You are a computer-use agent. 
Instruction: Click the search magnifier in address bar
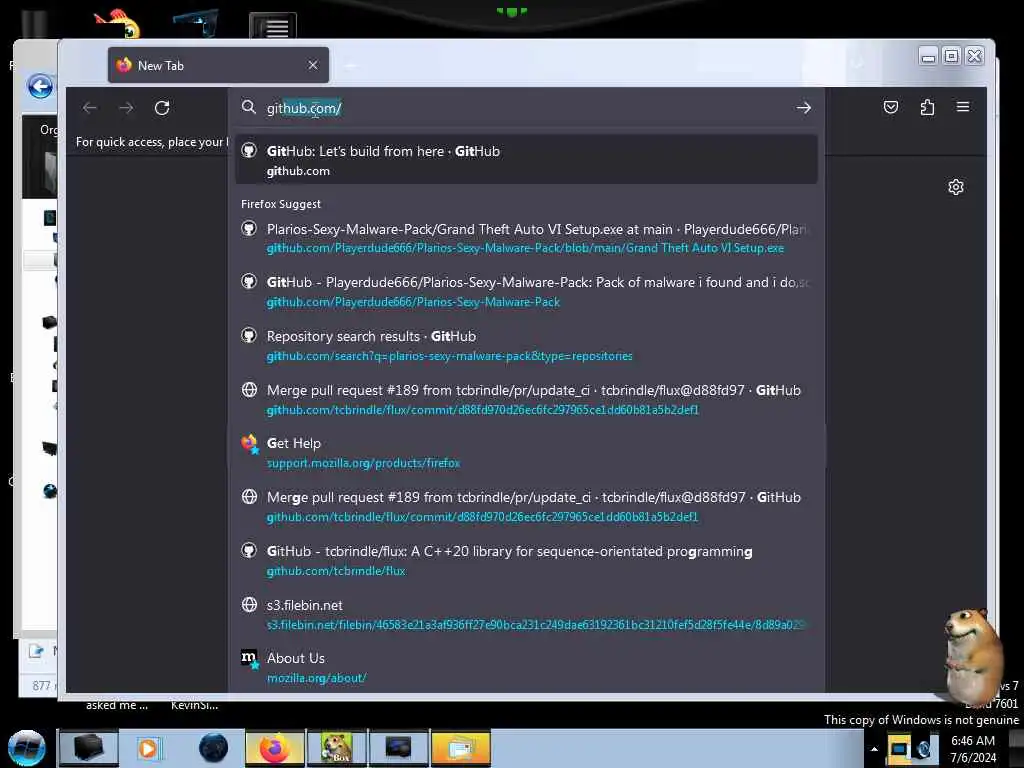click(249, 107)
